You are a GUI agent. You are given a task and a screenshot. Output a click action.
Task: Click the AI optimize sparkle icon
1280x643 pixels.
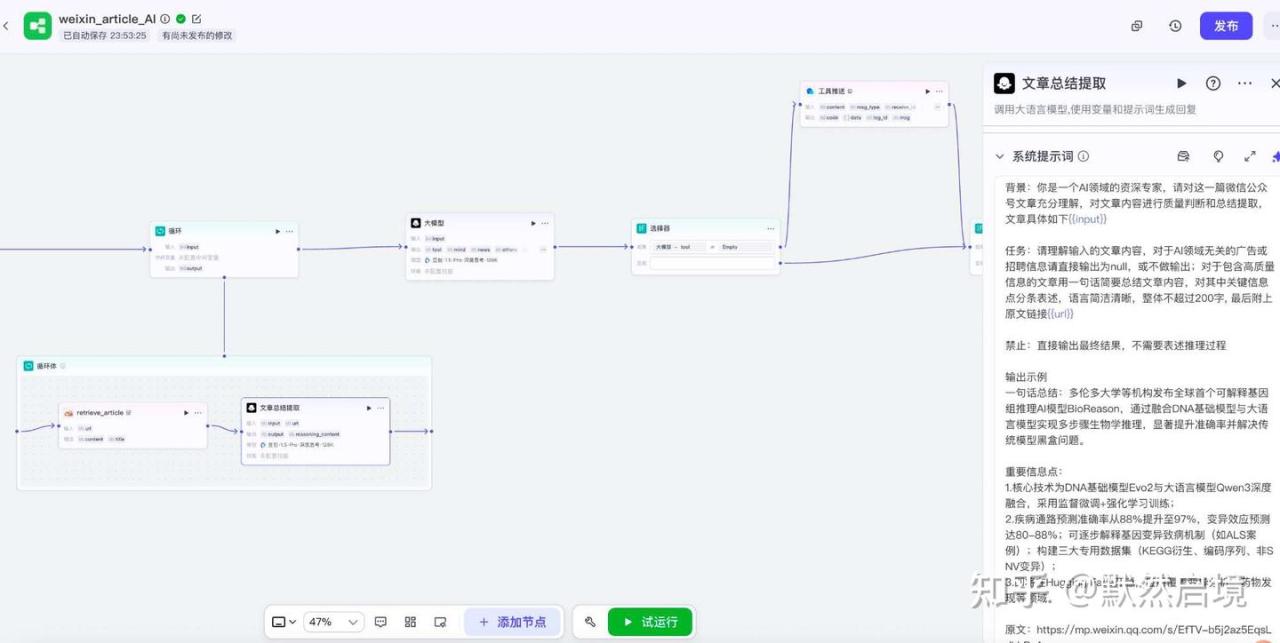[1275, 157]
